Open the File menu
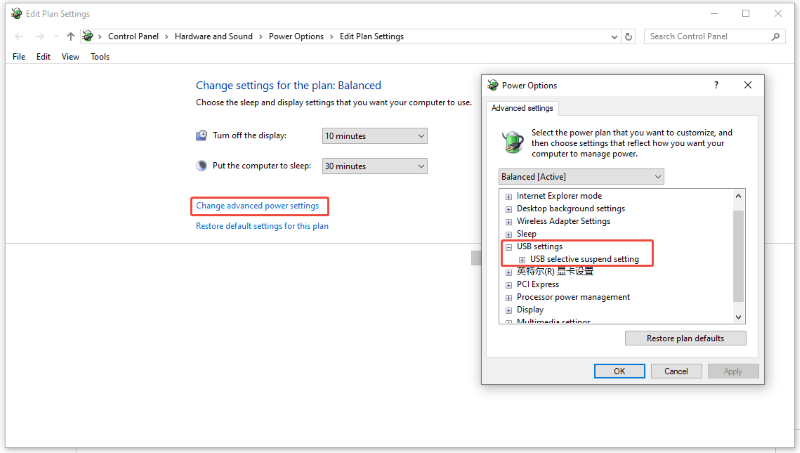Screen dimensions: 800x453 (x=19, y=57)
